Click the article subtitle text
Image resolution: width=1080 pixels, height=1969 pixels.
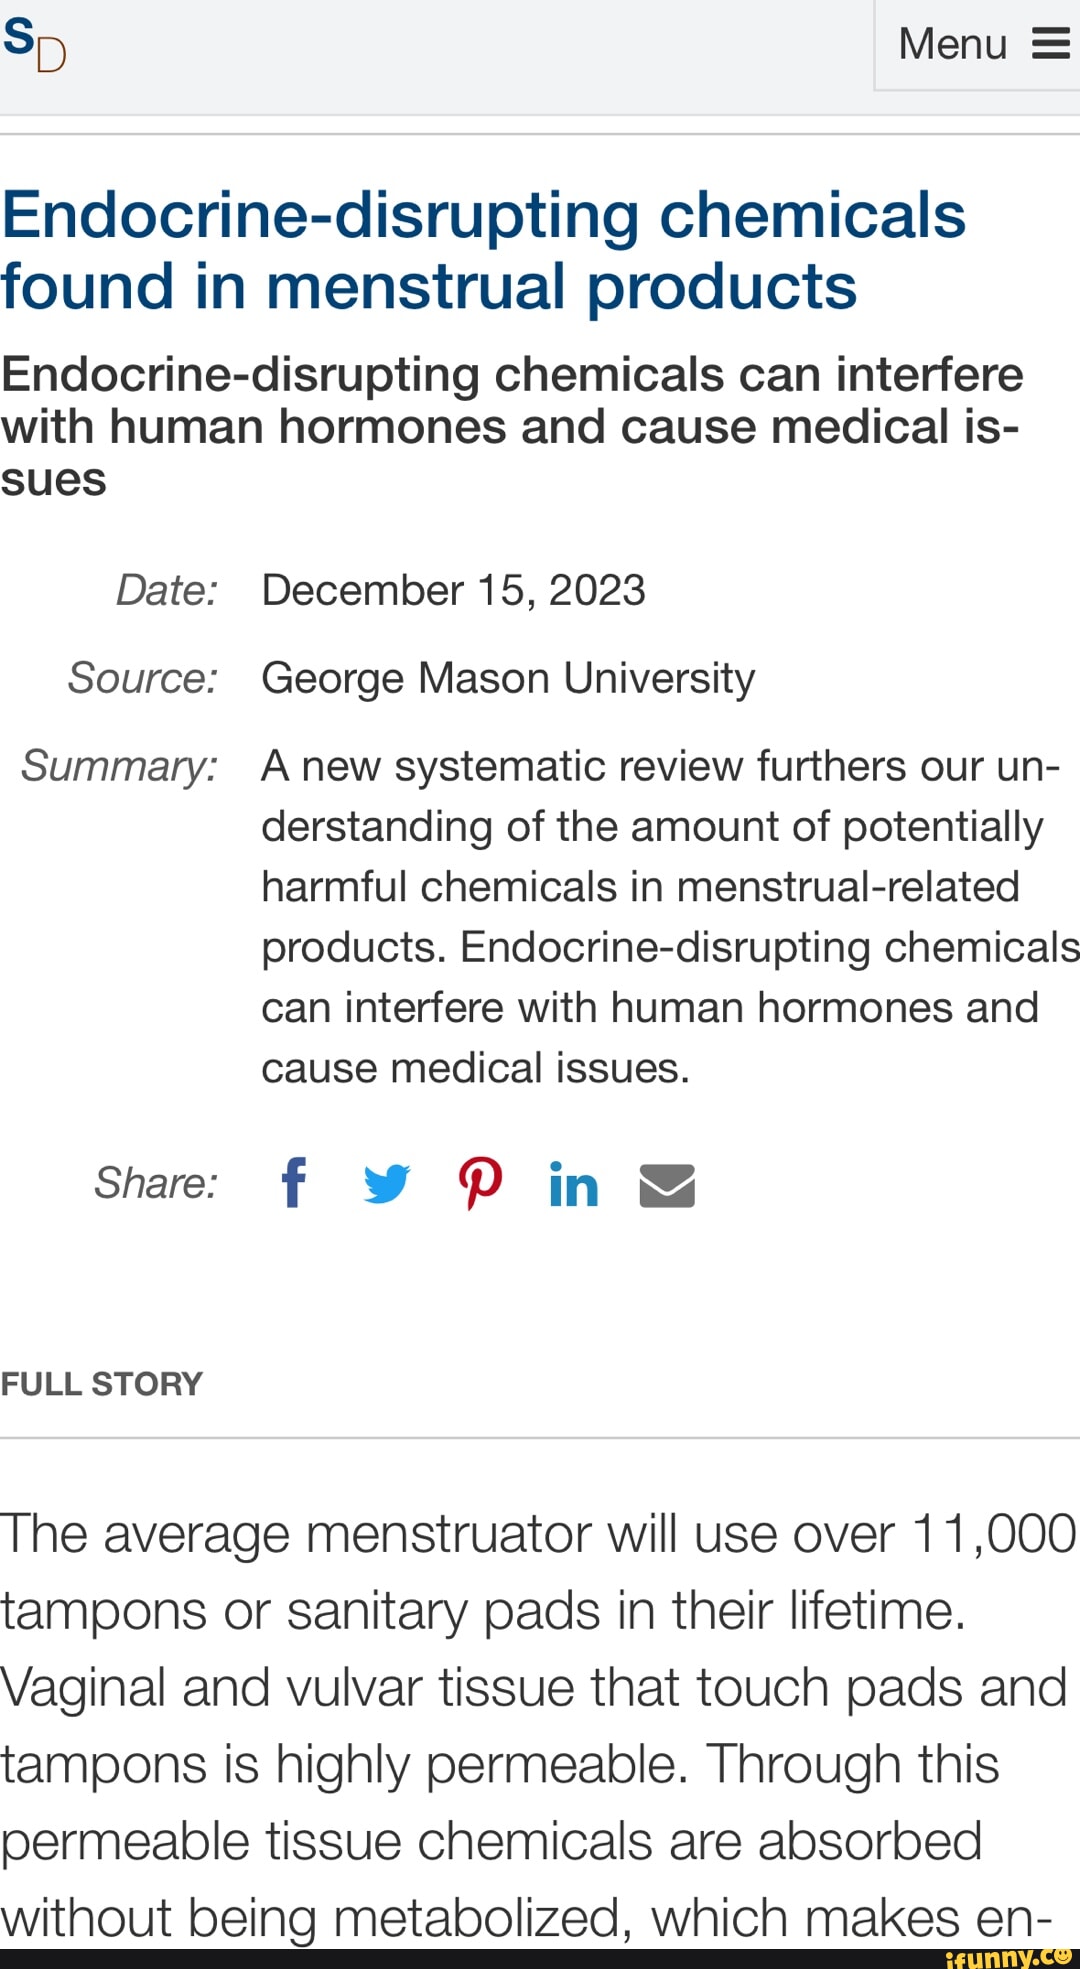pos(510,426)
